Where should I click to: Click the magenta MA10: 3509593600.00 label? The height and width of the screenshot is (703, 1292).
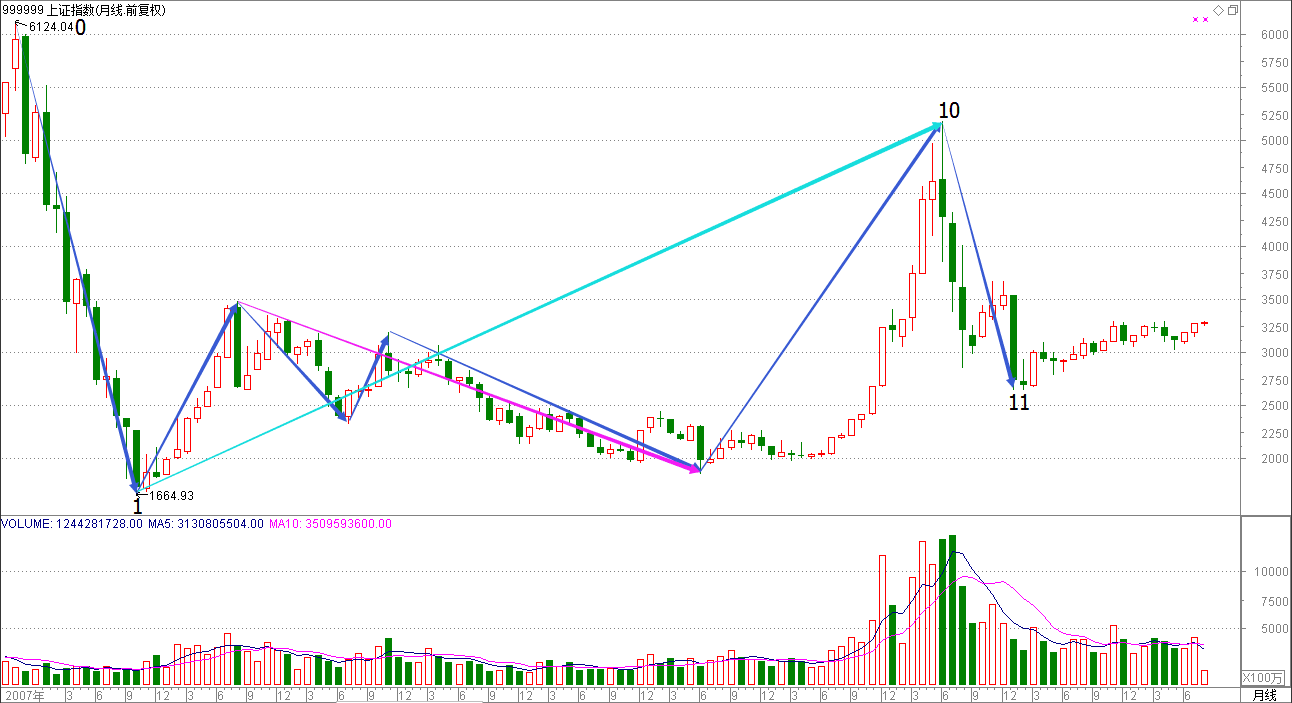[331, 523]
